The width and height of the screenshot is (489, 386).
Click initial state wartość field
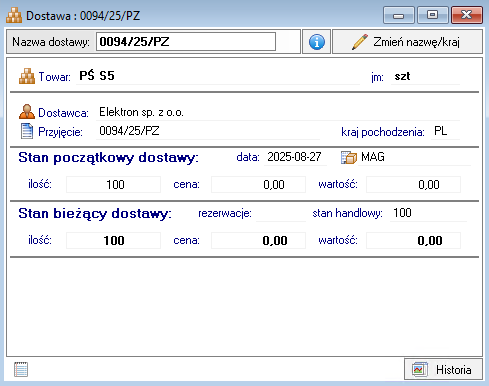[x=413, y=184]
